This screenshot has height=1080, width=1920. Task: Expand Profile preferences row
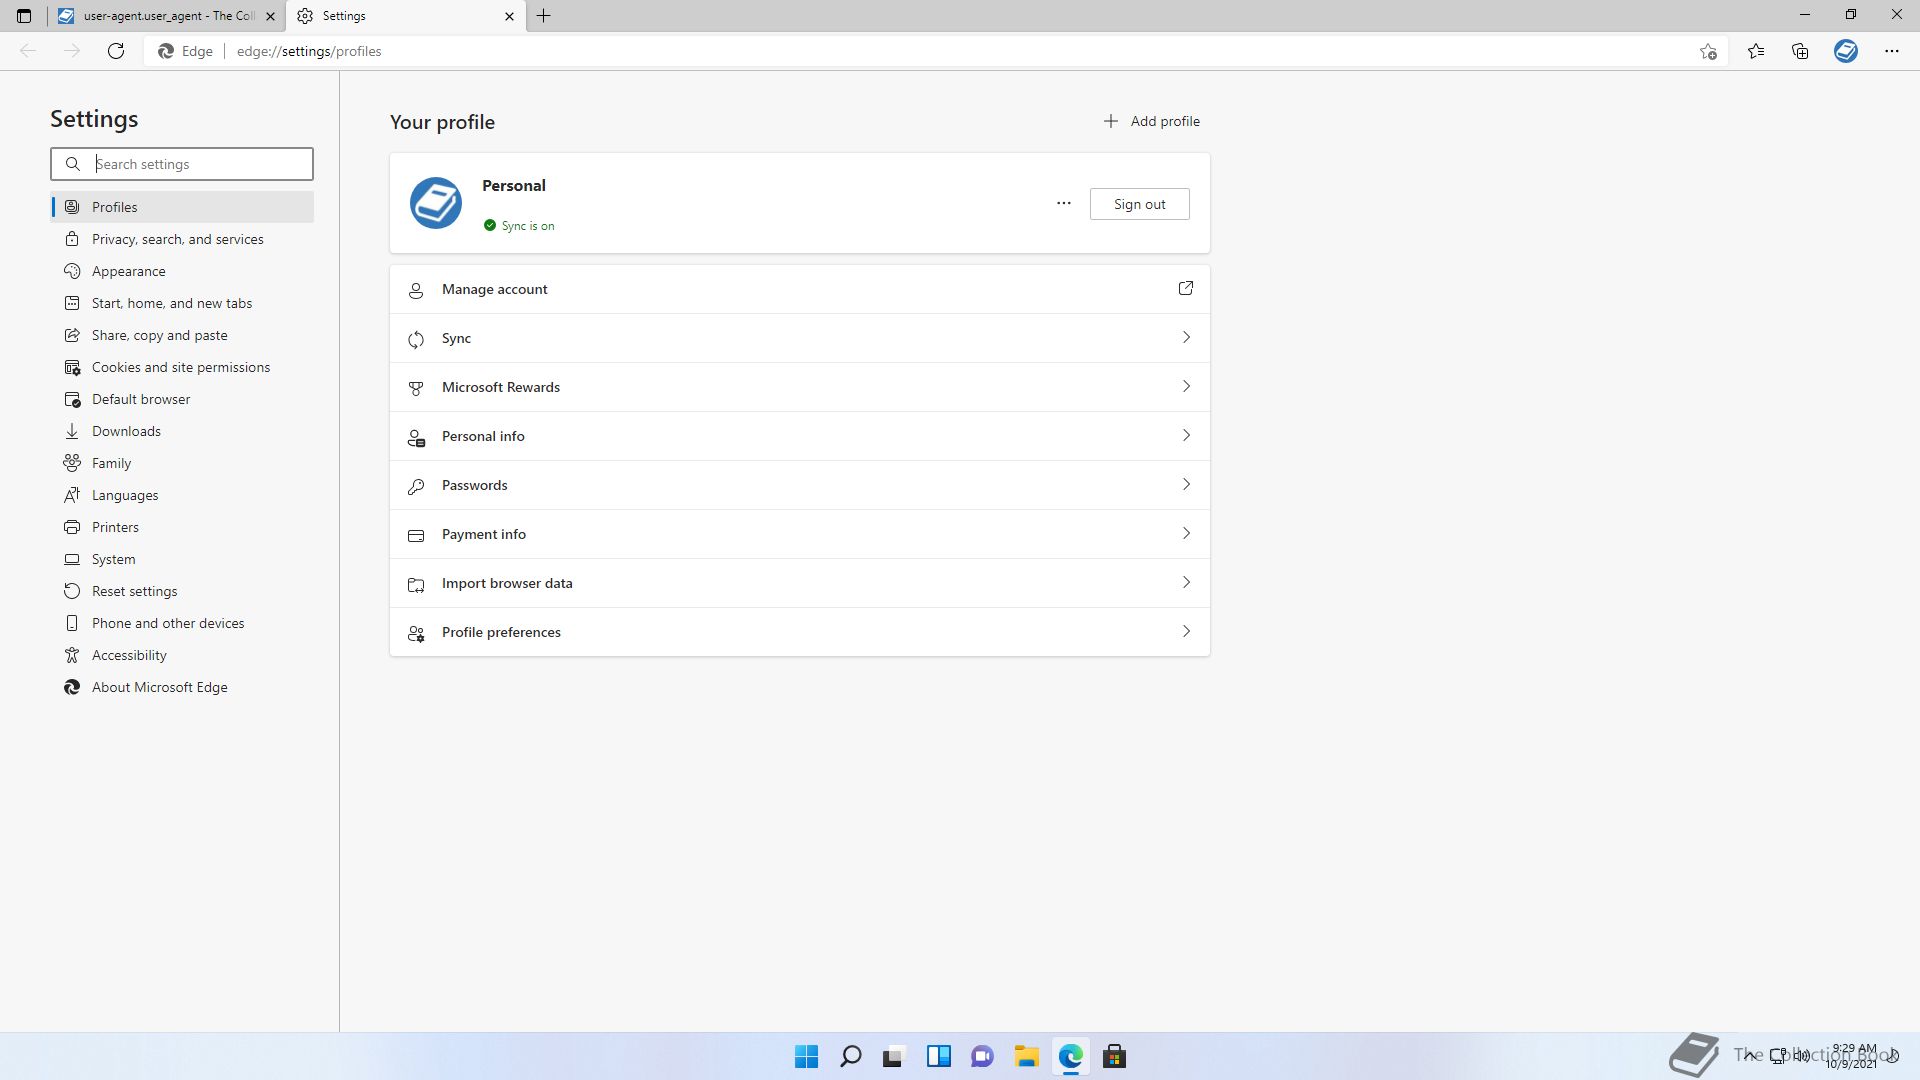pos(799,632)
